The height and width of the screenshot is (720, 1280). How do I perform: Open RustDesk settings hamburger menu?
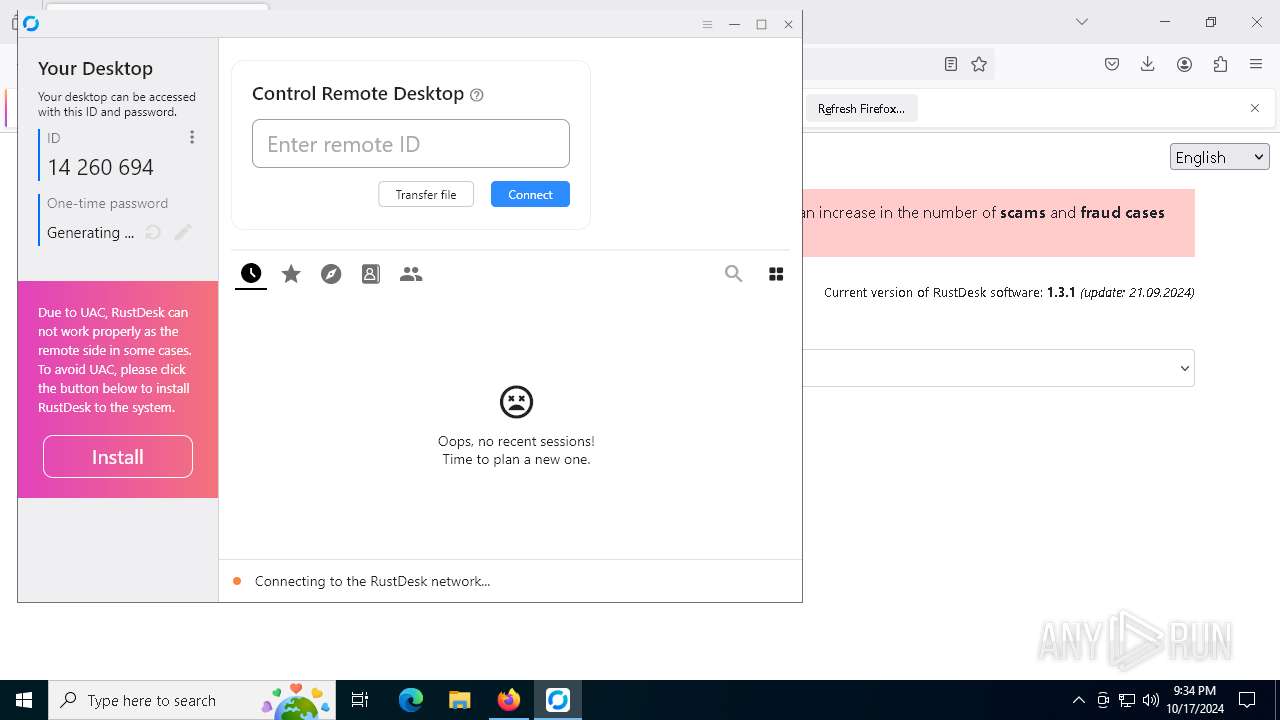pyautogui.click(x=707, y=24)
